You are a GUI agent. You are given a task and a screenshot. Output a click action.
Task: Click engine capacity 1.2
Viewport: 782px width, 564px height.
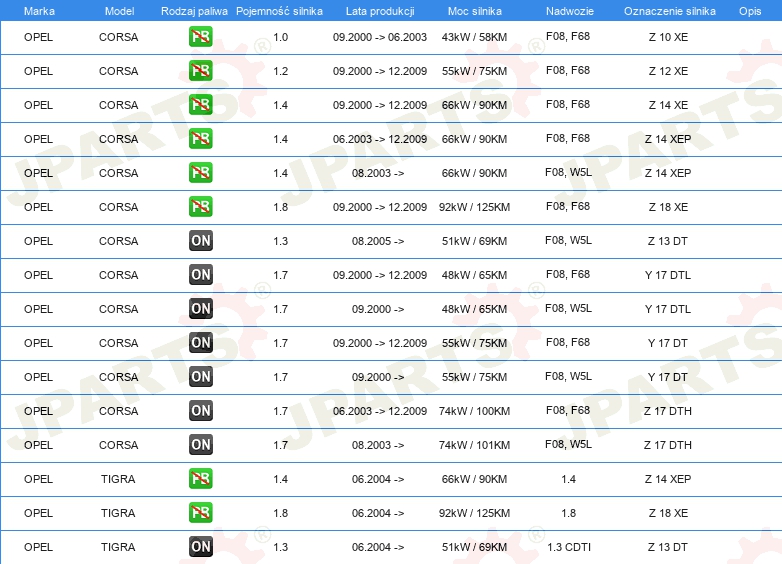281,71
